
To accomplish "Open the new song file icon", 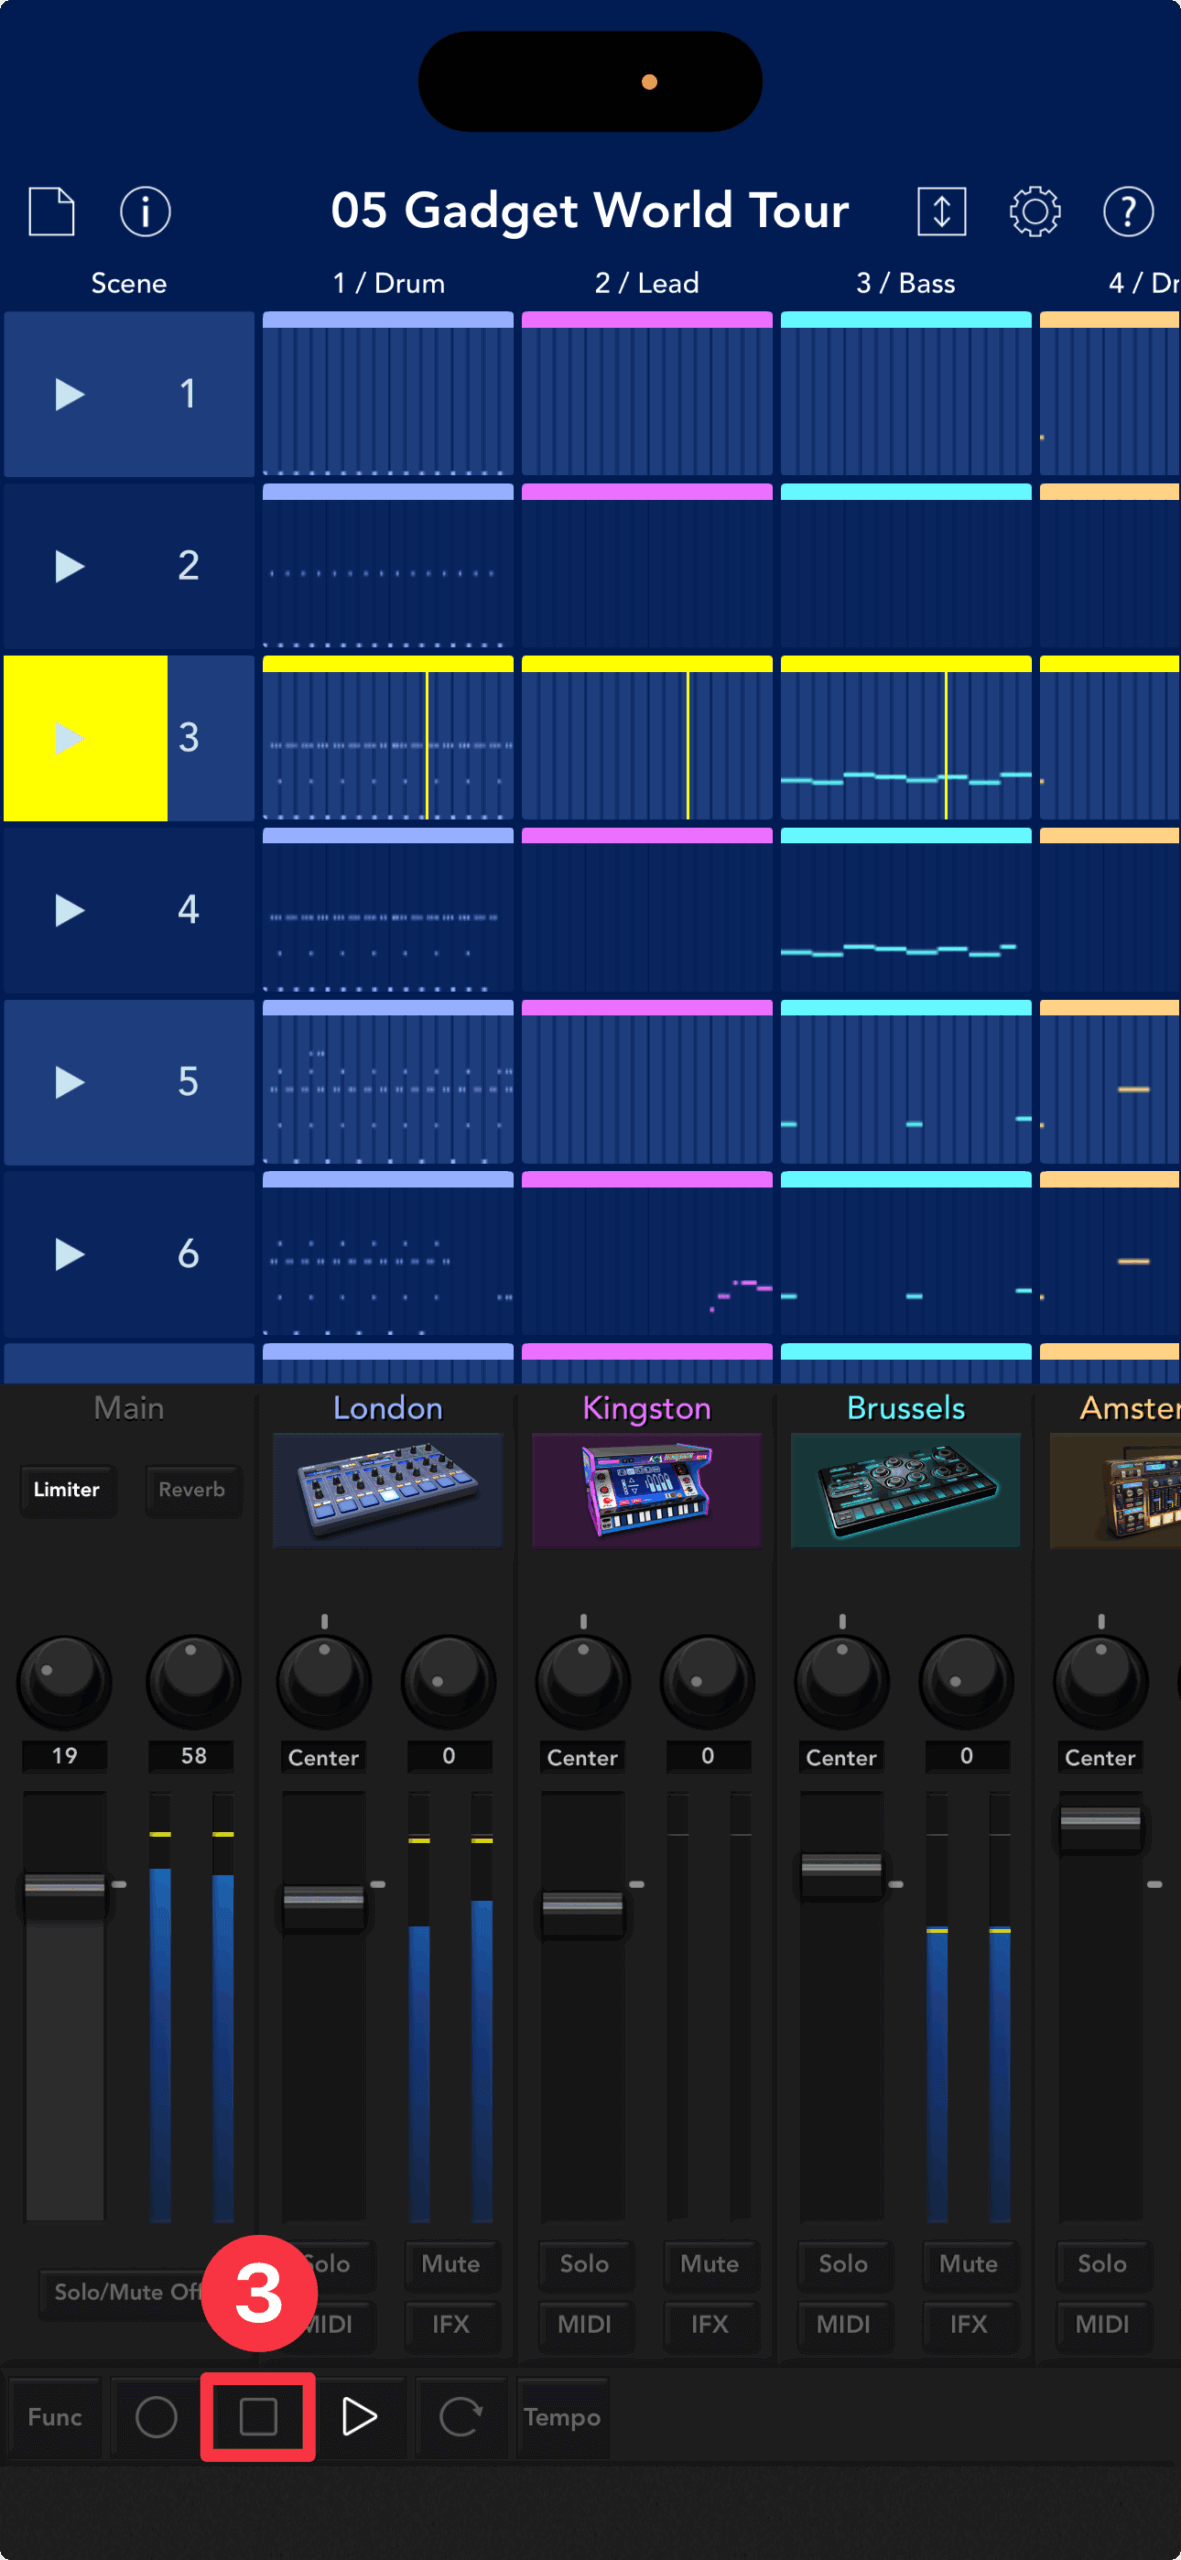I will coord(51,211).
